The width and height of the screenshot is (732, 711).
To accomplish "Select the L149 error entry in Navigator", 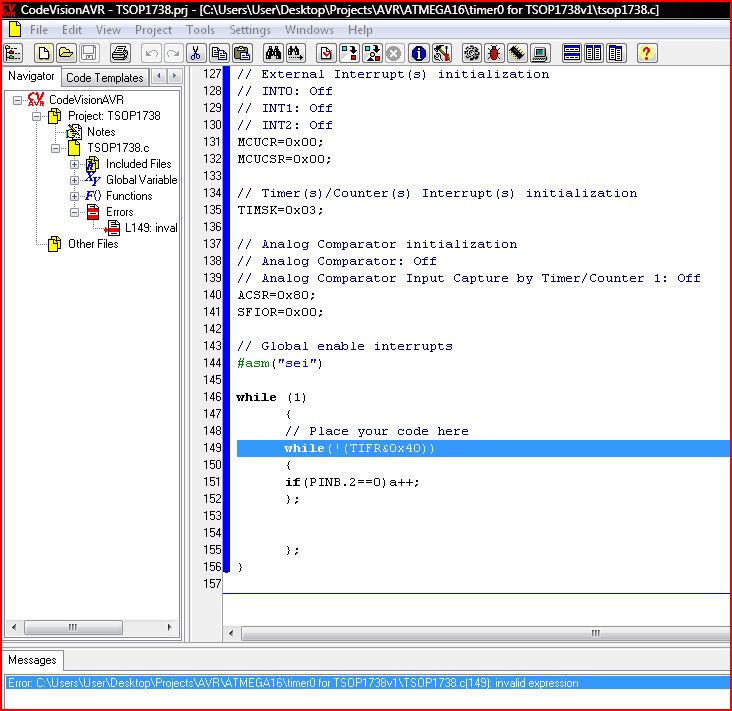I will click(150, 228).
